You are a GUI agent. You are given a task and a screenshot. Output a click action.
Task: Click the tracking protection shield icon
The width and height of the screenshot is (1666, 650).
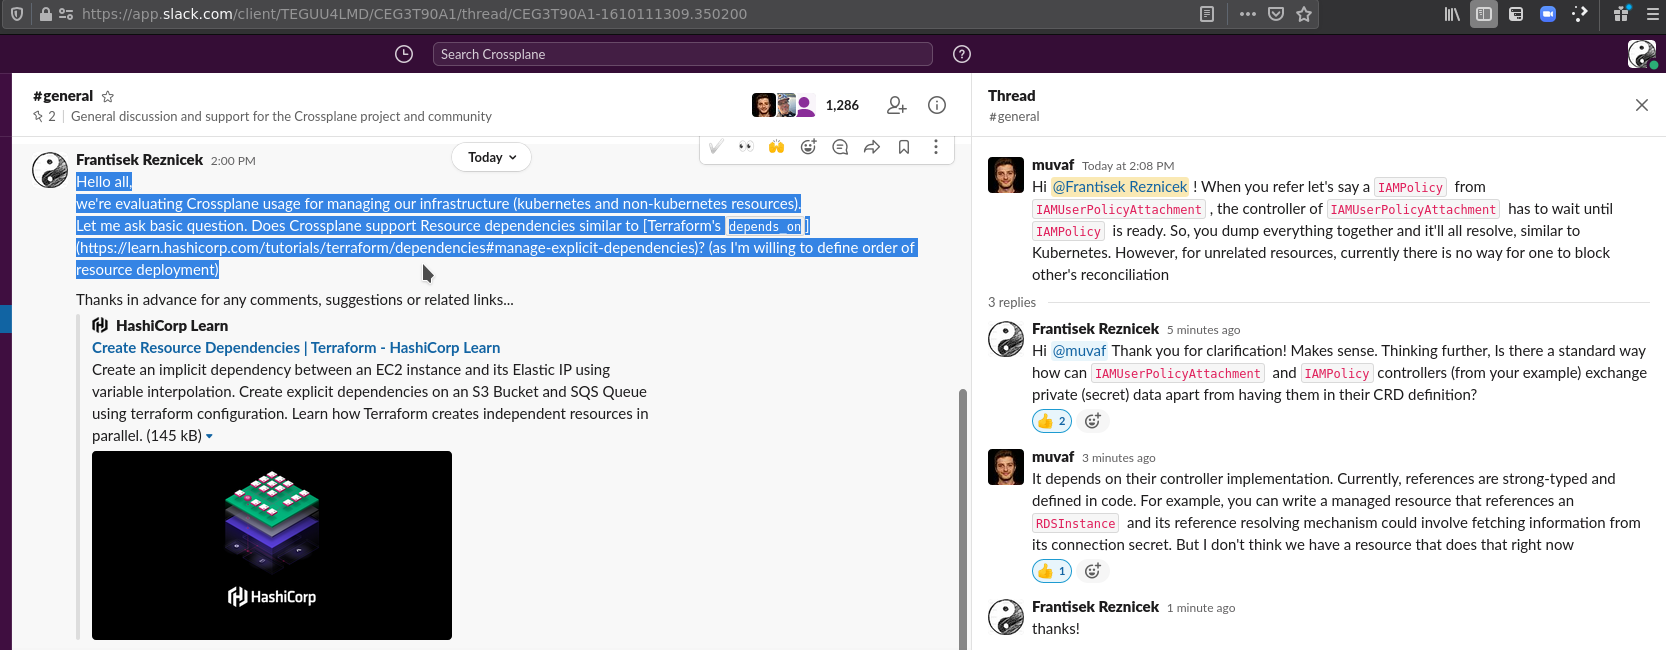pyautogui.click(x=17, y=14)
